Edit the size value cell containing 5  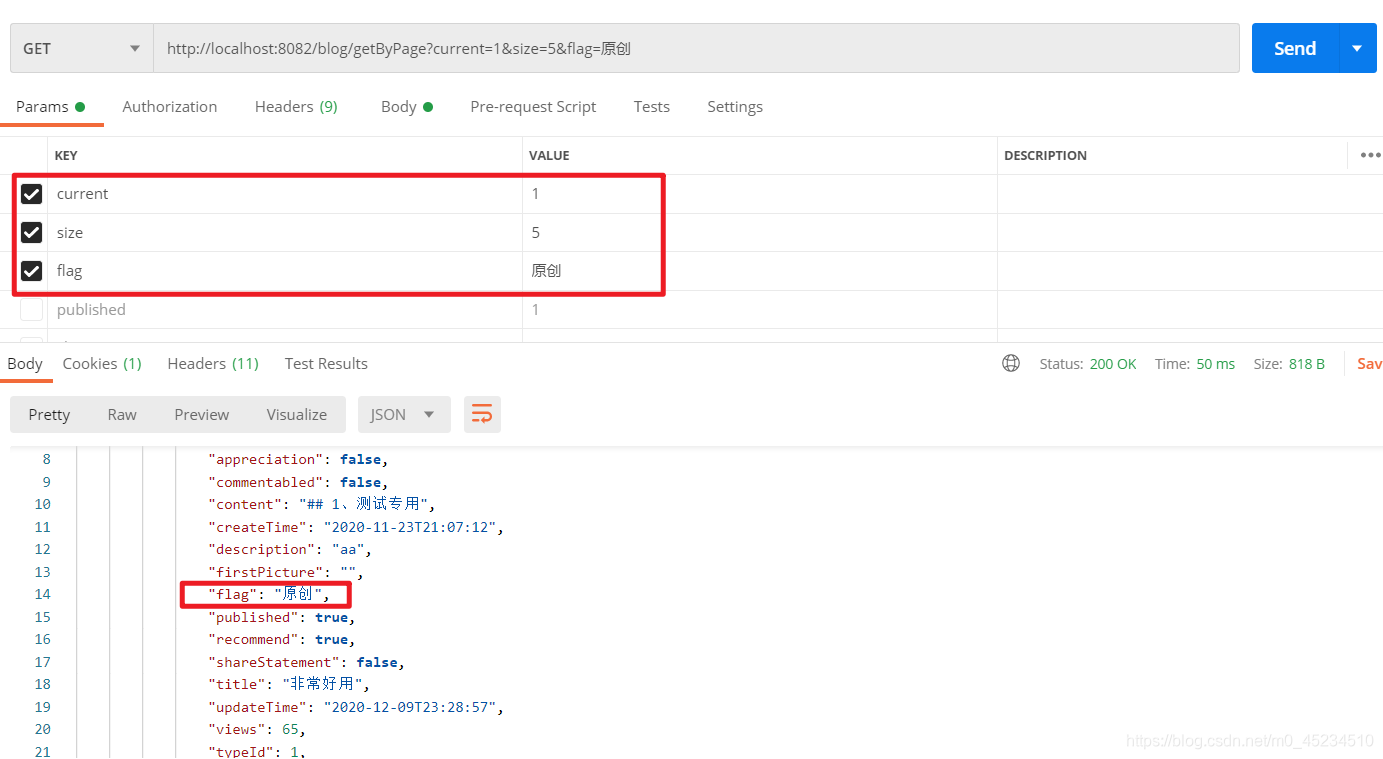[x=760, y=232]
